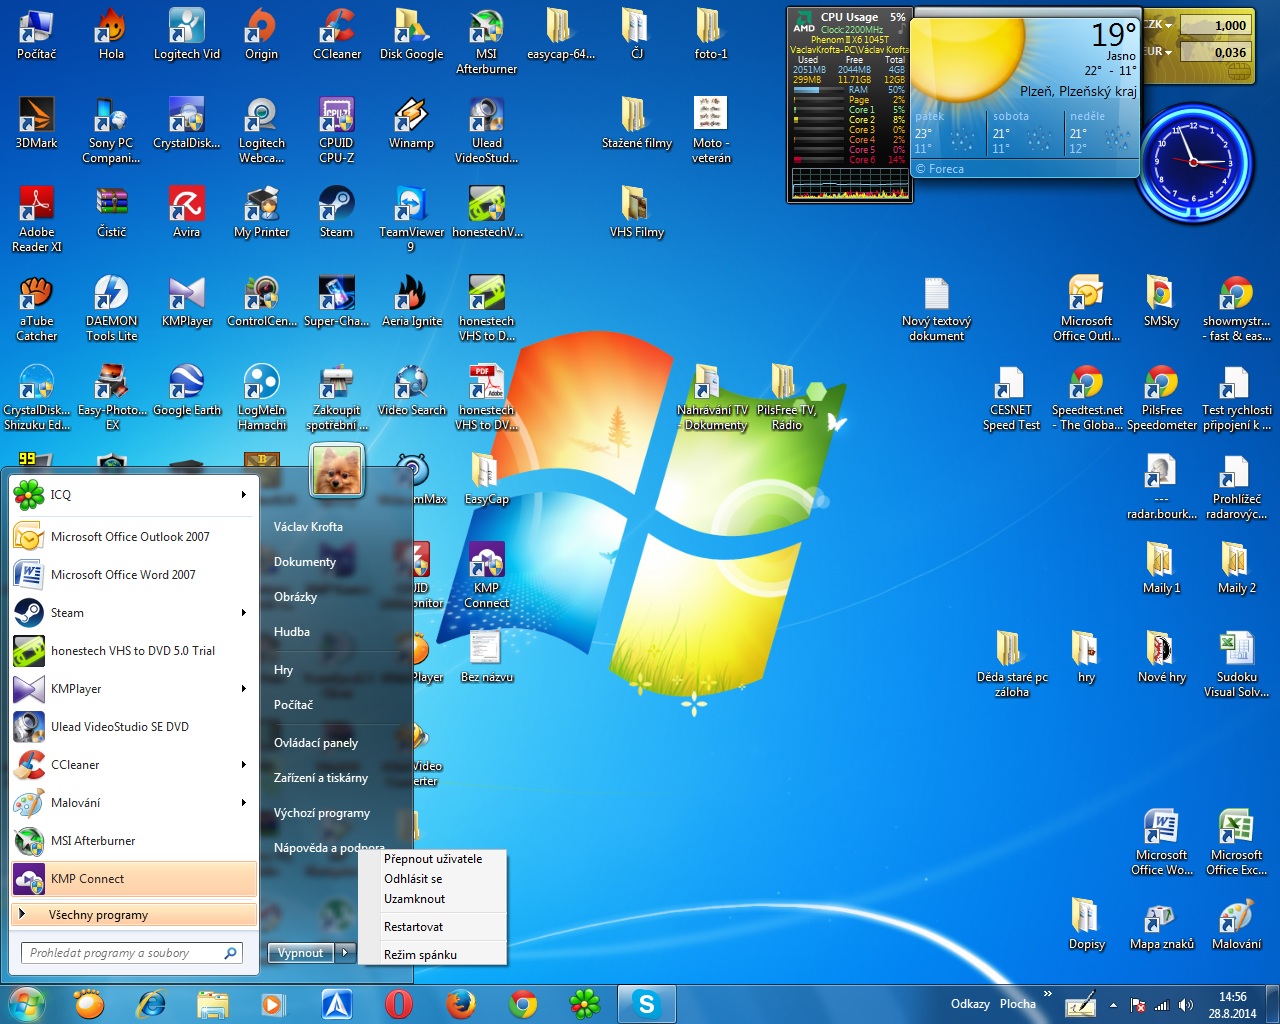The width and height of the screenshot is (1280, 1024).
Task: Open Mapa znaků desktop shortcut
Action: (x=1161, y=924)
